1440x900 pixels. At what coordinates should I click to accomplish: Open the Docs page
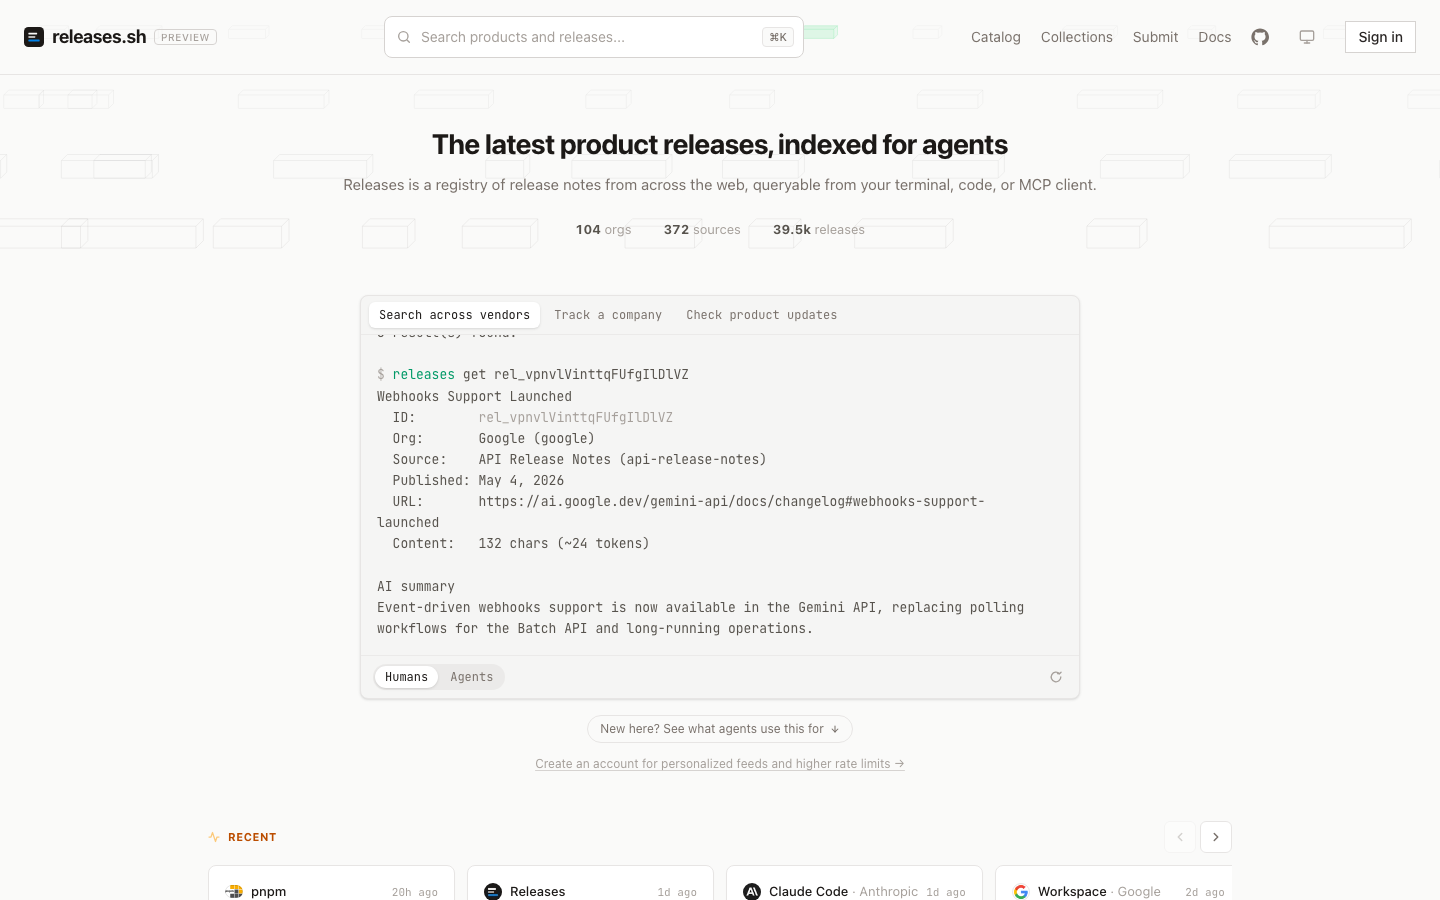(1215, 37)
